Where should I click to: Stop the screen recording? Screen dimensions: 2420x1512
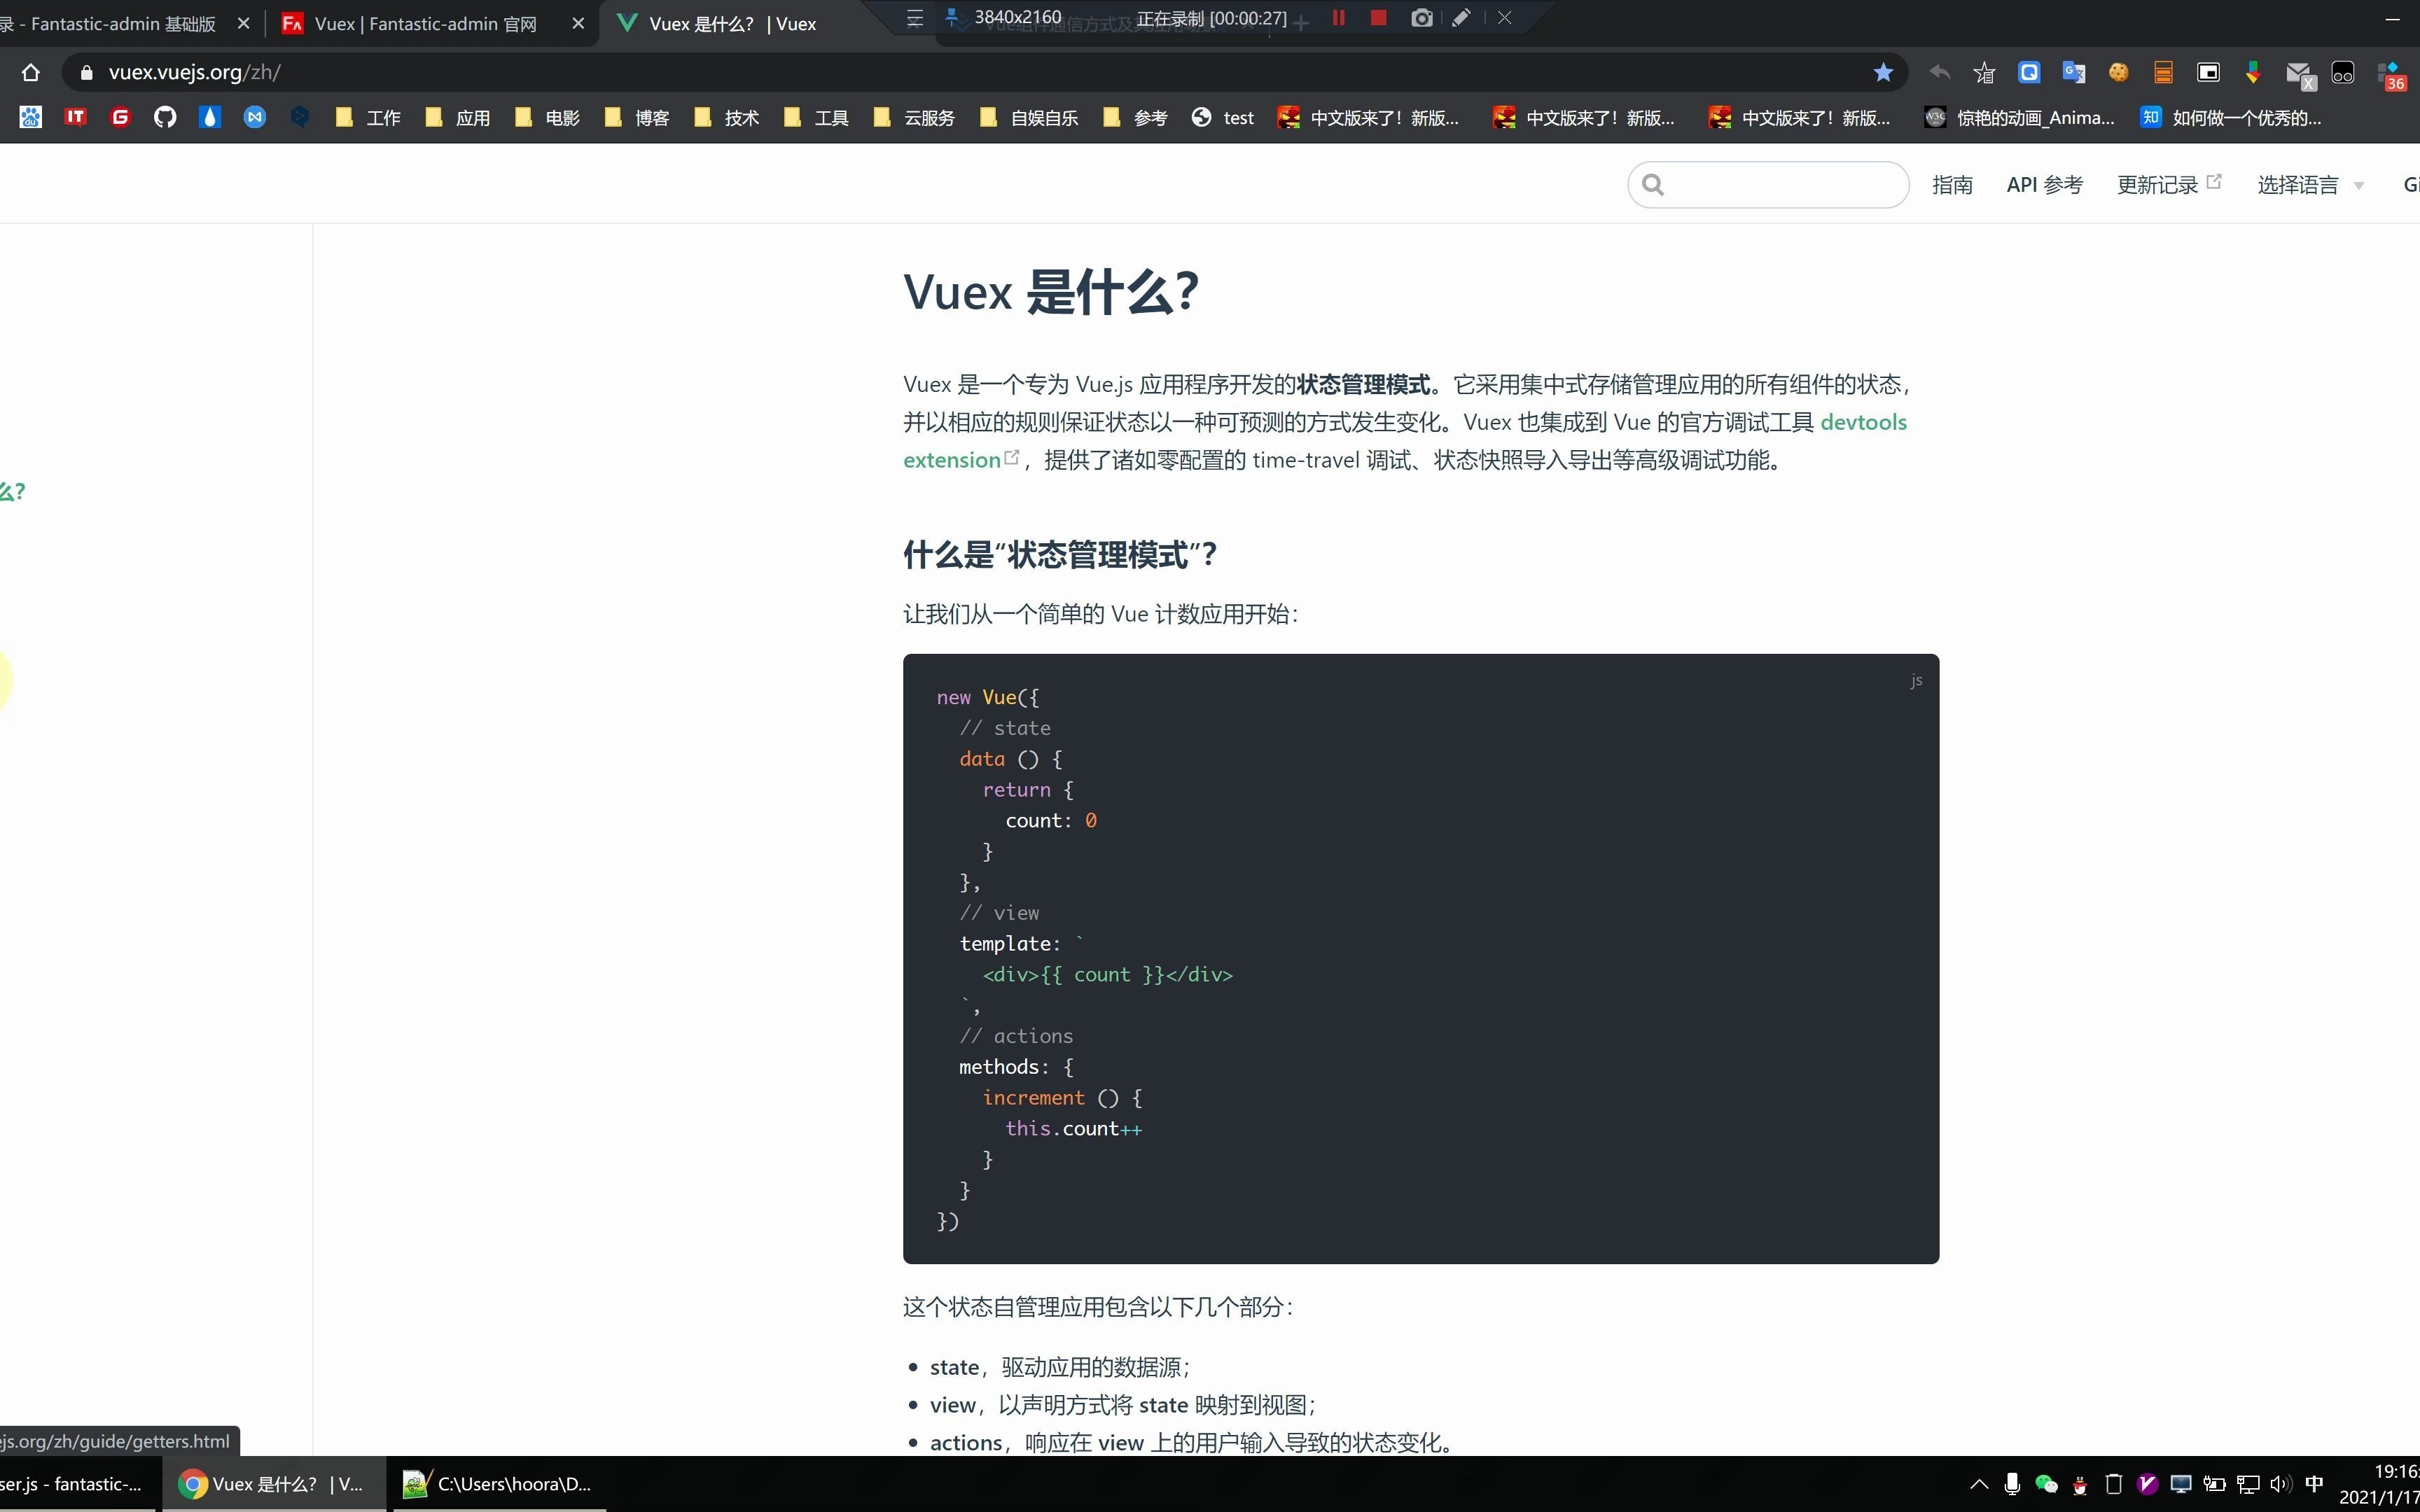(x=1379, y=17)
